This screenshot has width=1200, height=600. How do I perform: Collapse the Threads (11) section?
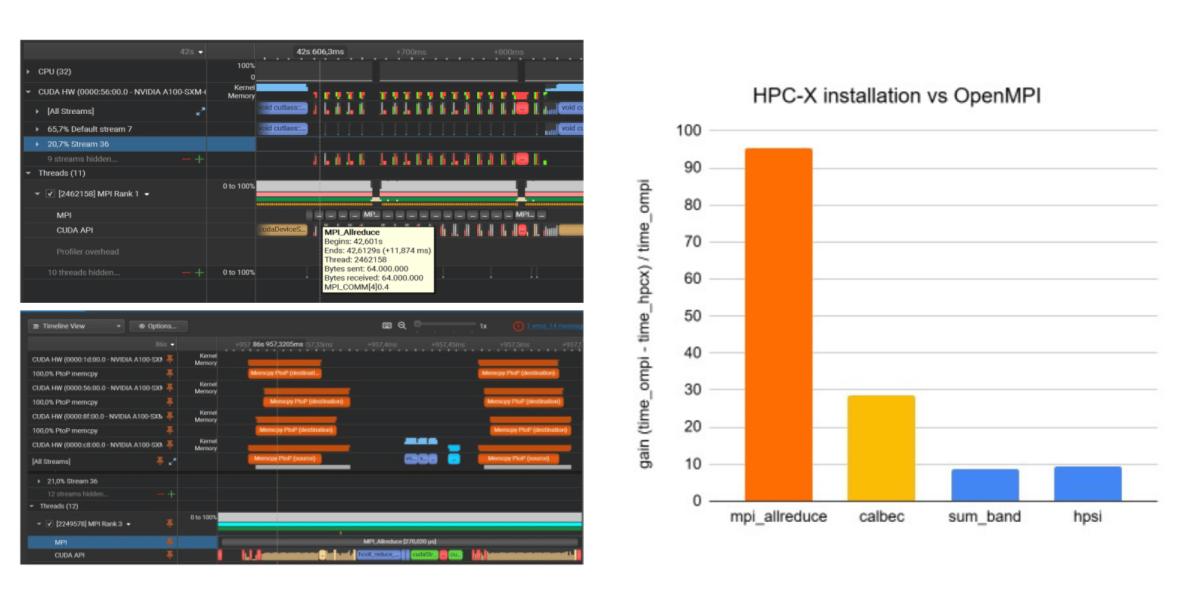coord(28,173)
